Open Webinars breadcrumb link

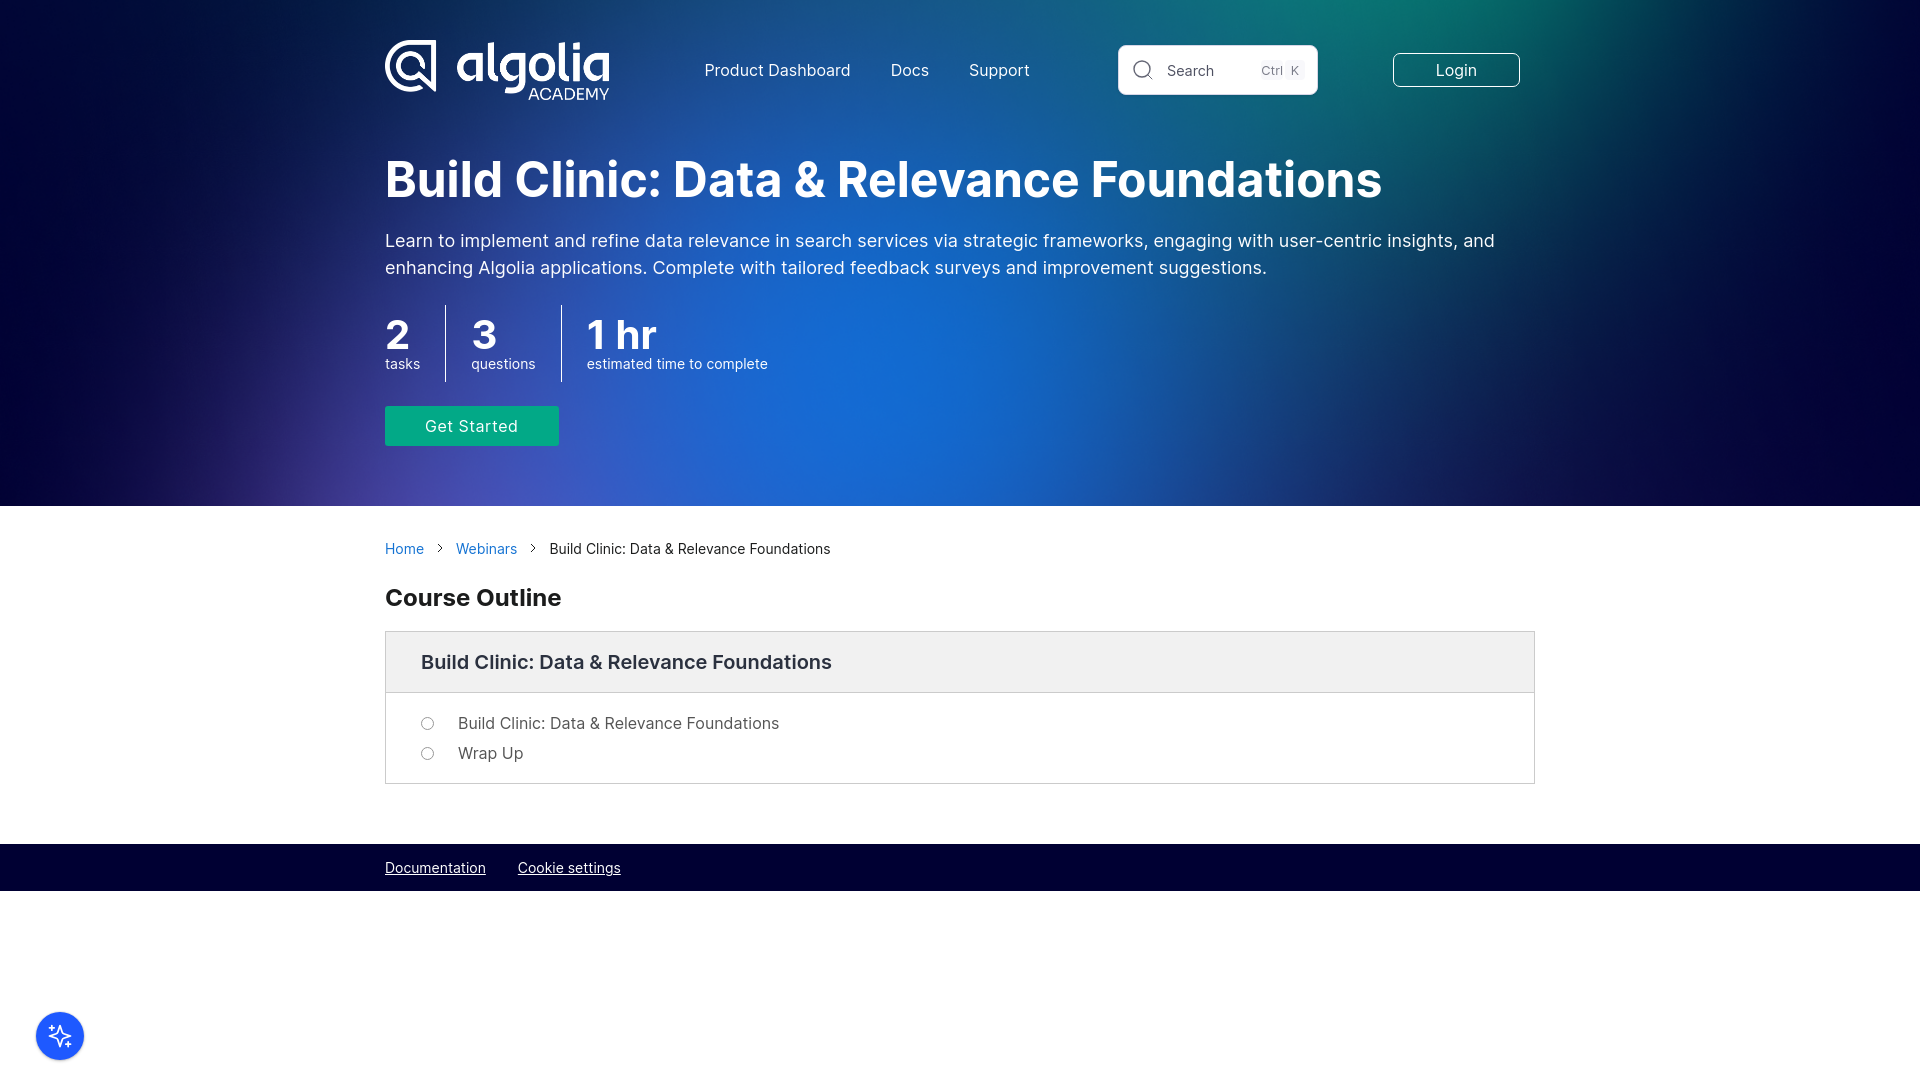486,549
